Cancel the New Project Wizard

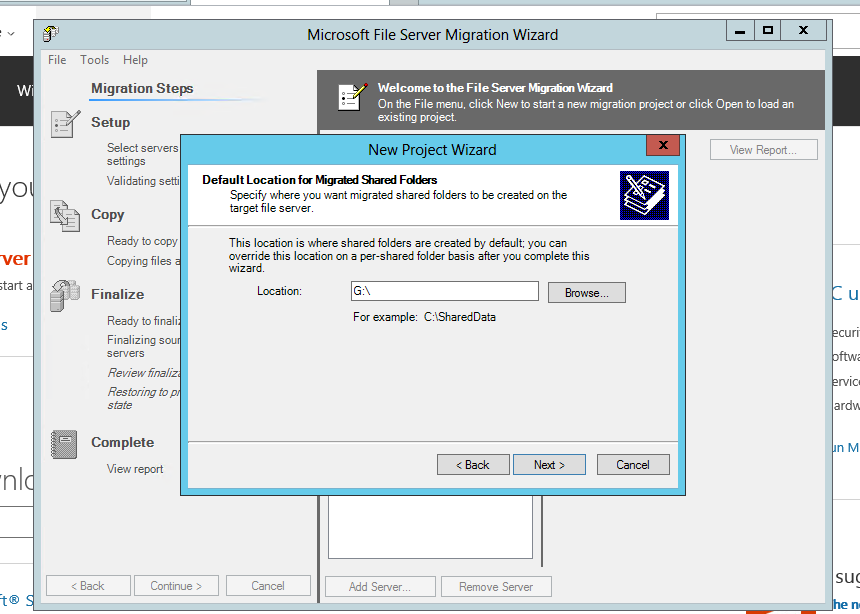(x=633, y=465)
